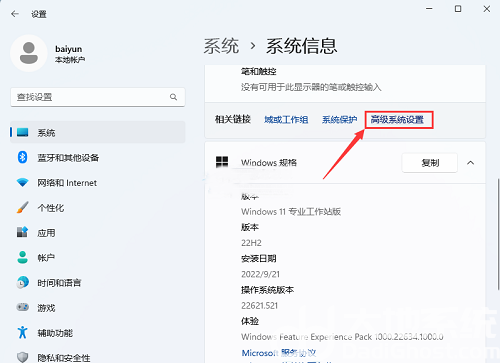Click the time and language globe icon

click(22, 283)
